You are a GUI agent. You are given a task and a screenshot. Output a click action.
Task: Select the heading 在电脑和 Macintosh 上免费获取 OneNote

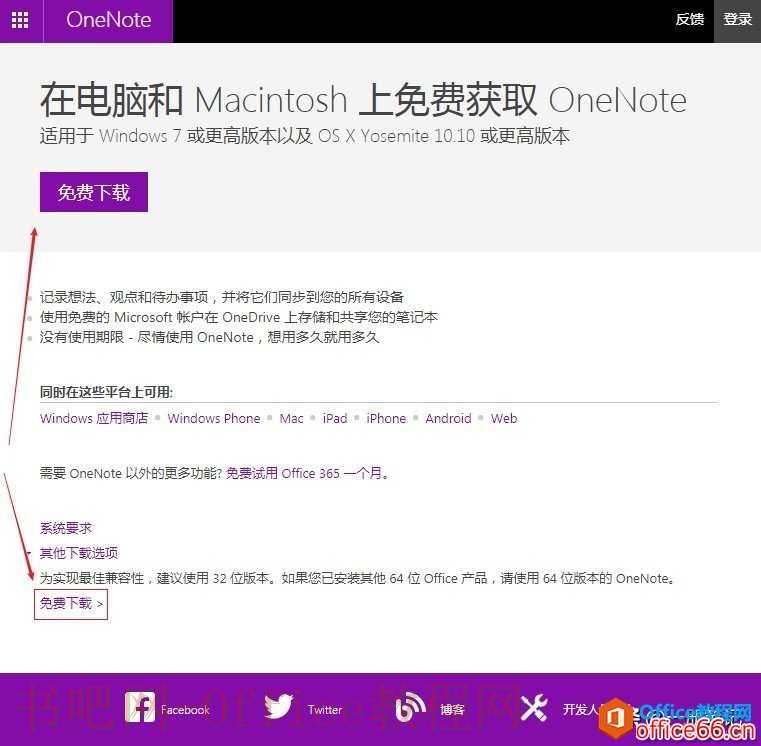pos(363,100)
